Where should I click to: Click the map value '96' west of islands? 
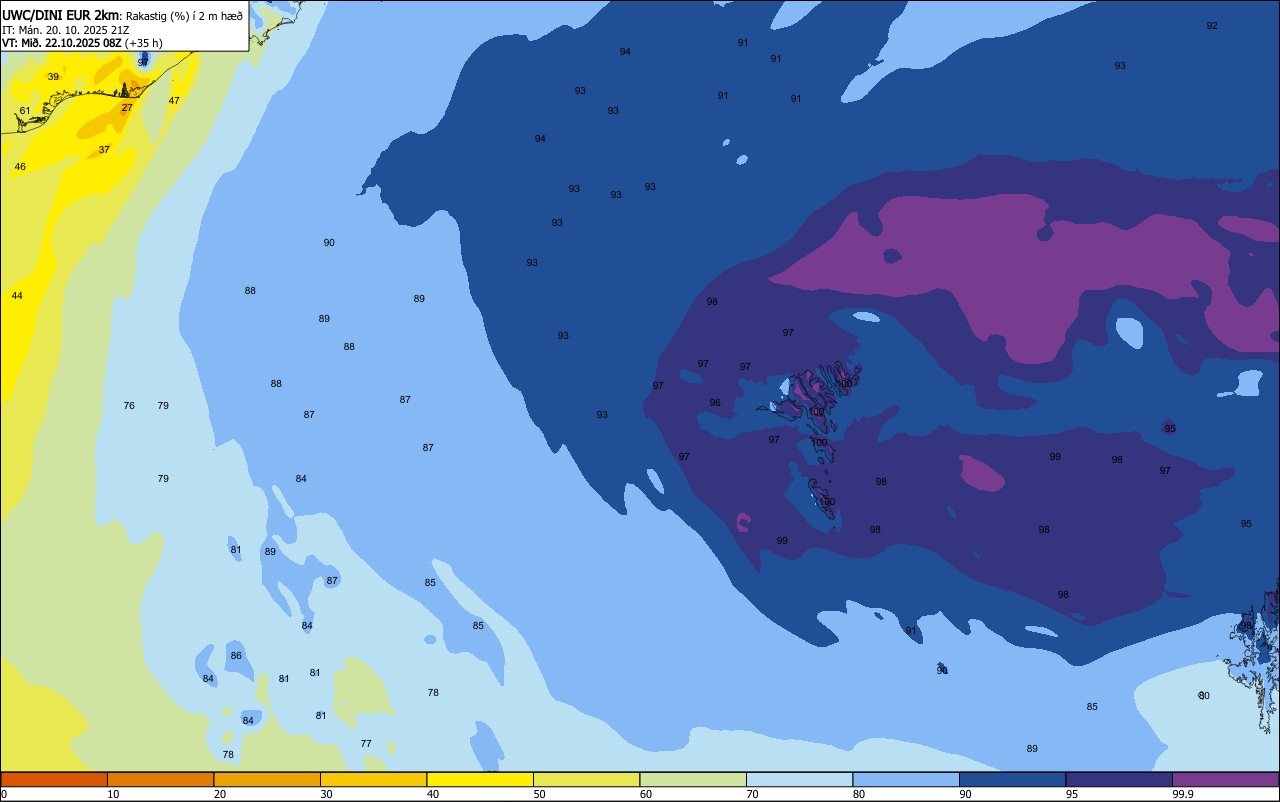point(715,403)
